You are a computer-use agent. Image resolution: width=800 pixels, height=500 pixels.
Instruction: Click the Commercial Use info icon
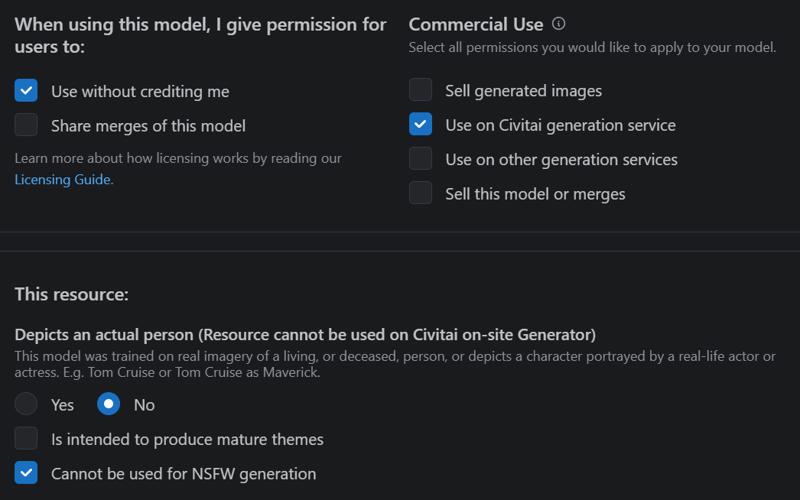559,24
